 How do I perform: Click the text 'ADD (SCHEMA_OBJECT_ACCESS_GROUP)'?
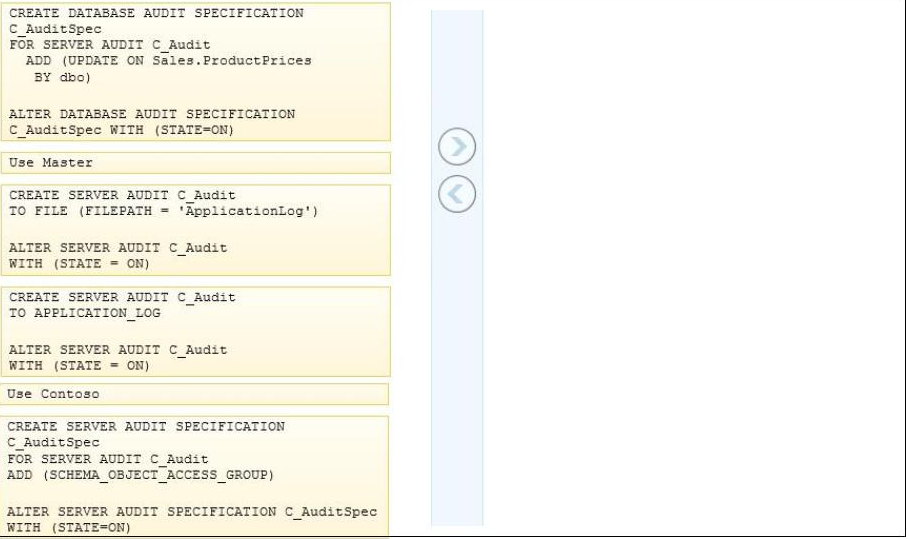pyautogui.click(x=140, y=475)
